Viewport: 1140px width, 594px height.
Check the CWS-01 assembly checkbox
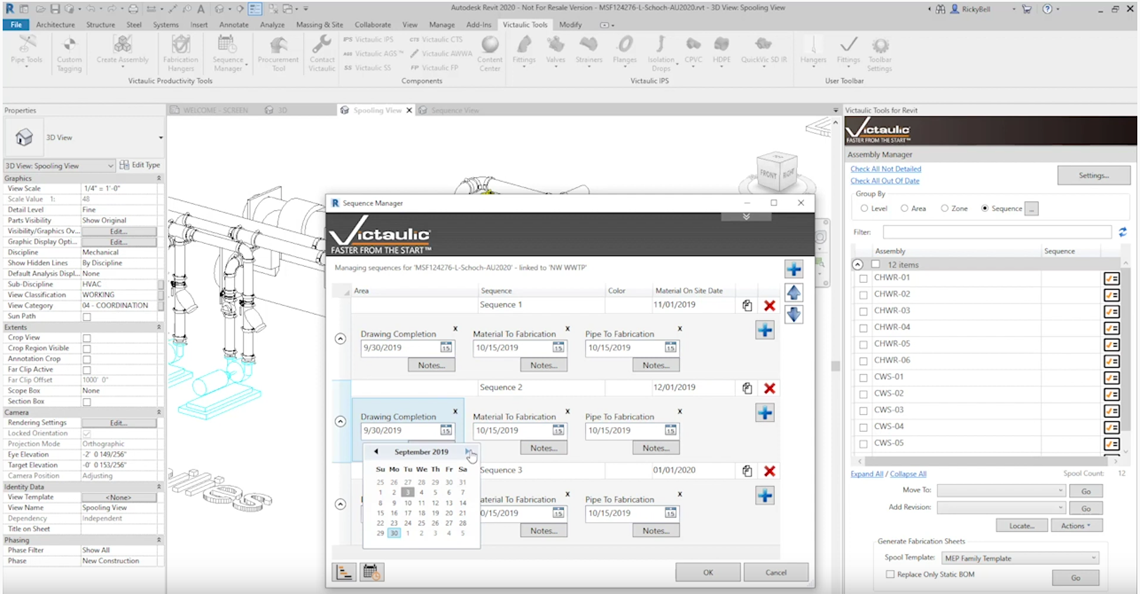pos(863,378)
